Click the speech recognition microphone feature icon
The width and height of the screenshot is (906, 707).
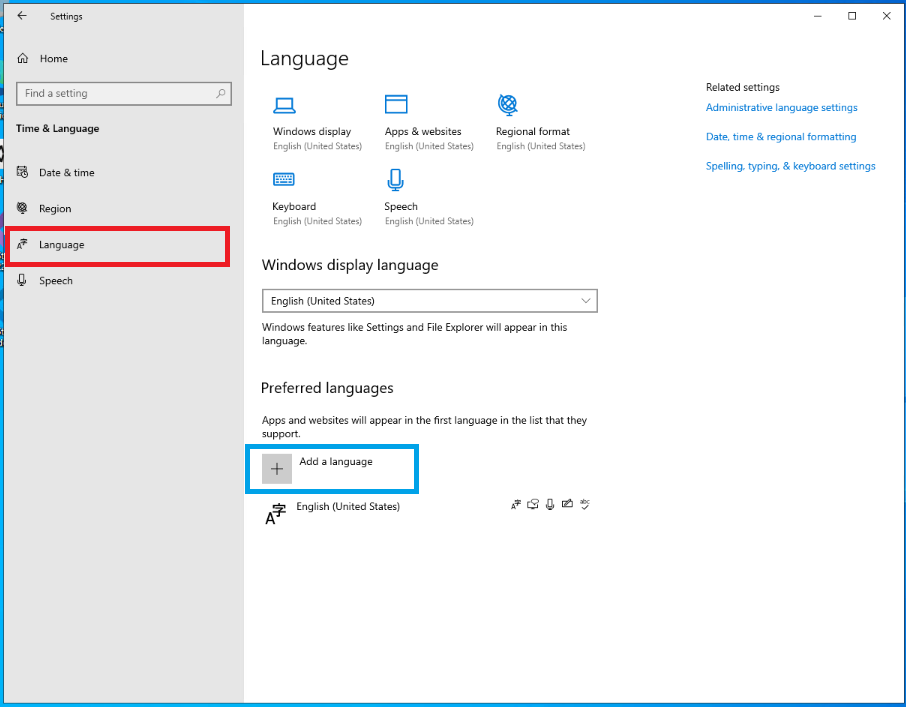click(550, 504)
